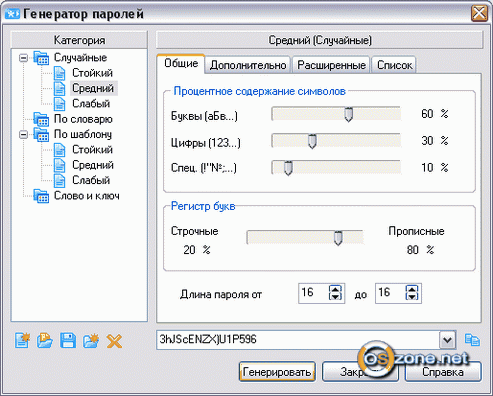The image size is (493, 396).
Task: Decrease maximum password length with down arrow
Action: [412, 297]
